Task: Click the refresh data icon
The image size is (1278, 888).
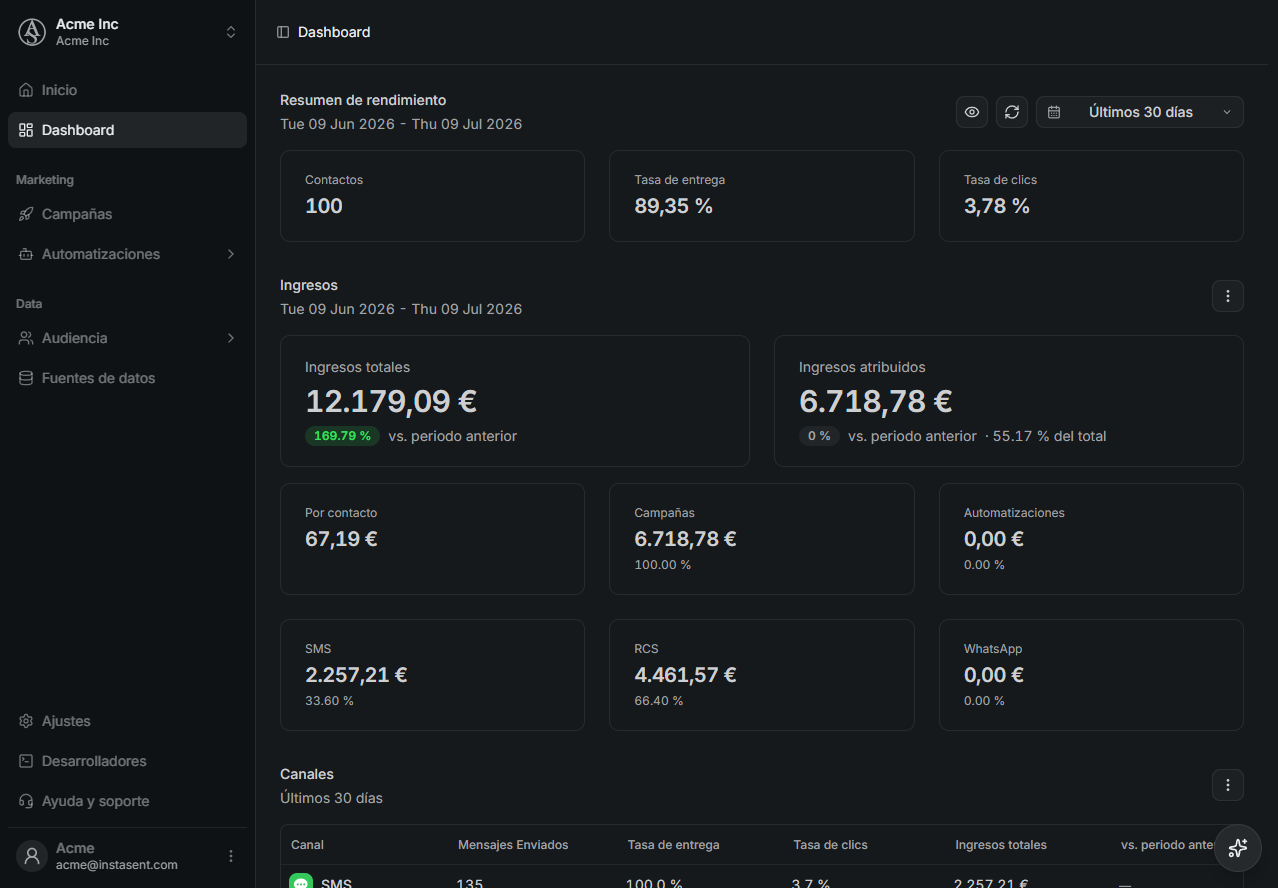Action: [x=1012, y=112]
